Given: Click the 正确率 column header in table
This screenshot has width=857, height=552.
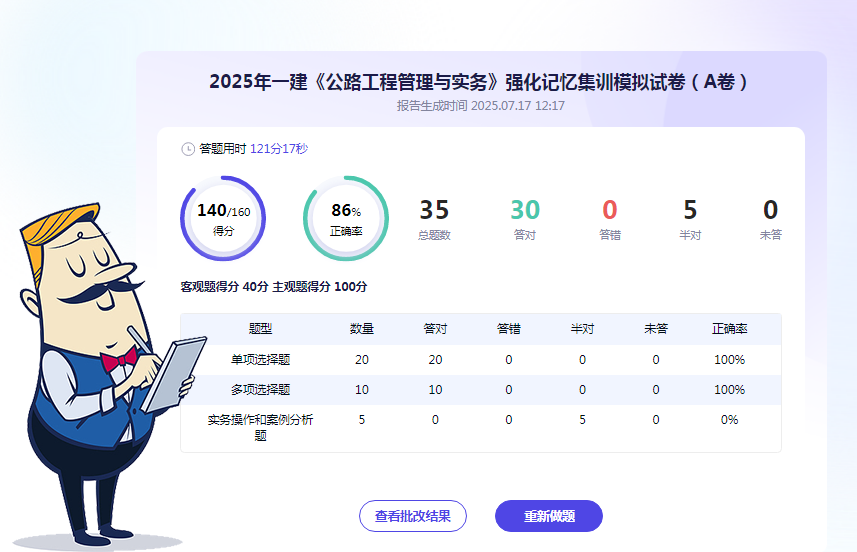Looking at the screenshot, I should pyautogui.click(x=730, y=328).
